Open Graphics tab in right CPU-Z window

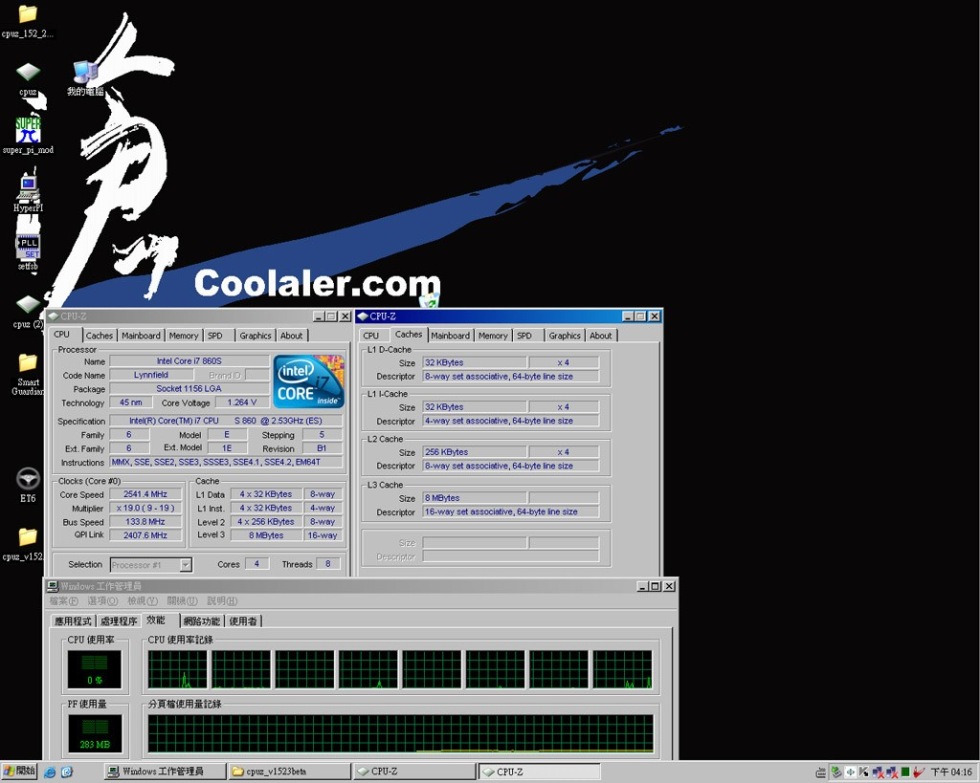[565, 336]
